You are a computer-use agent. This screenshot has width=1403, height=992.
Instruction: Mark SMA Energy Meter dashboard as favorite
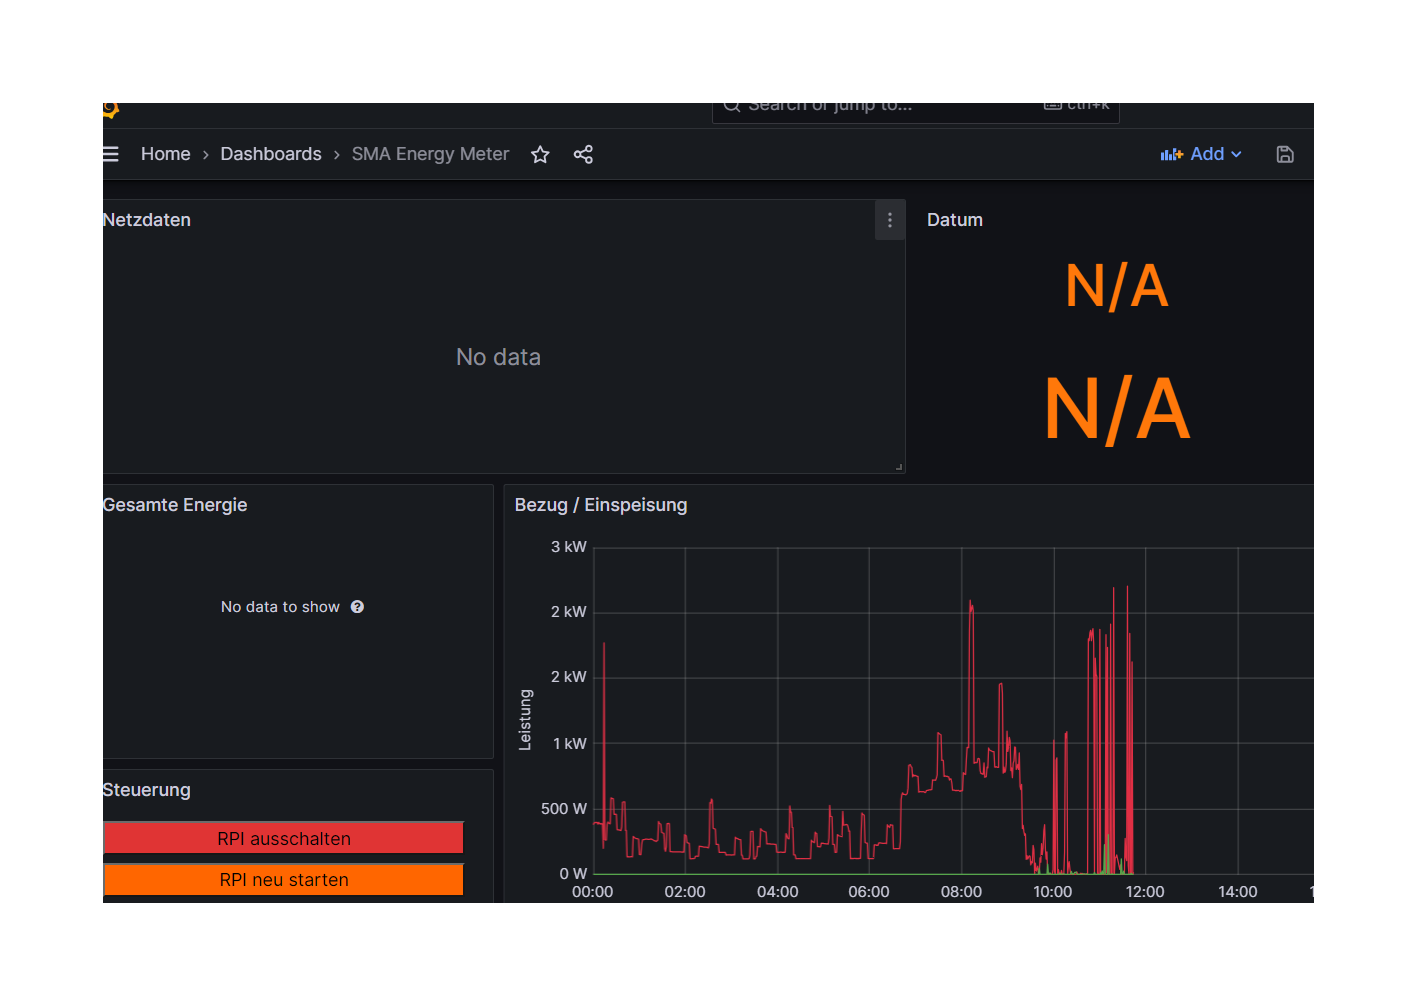click(540, 154)
